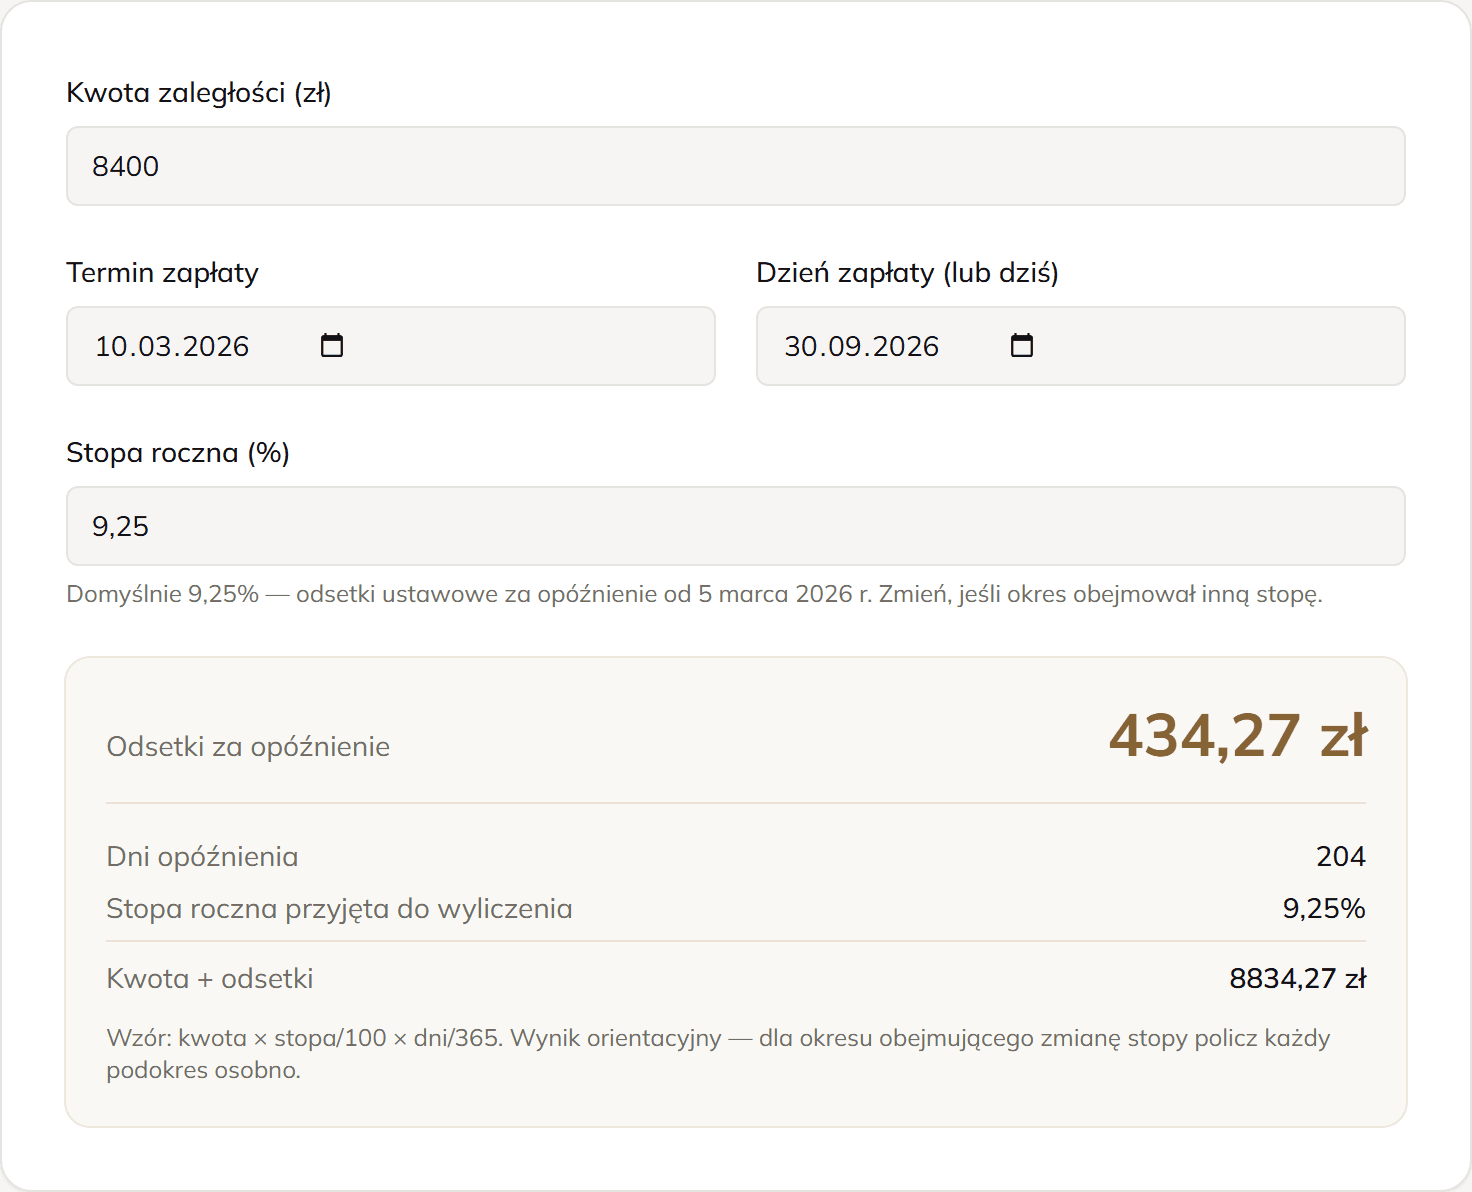Image resolution: width=1472 pixels, height=1192 pixels.
Task: Select the Dzień zapłaty date 30.09.2026
Action: coord(862,346)
